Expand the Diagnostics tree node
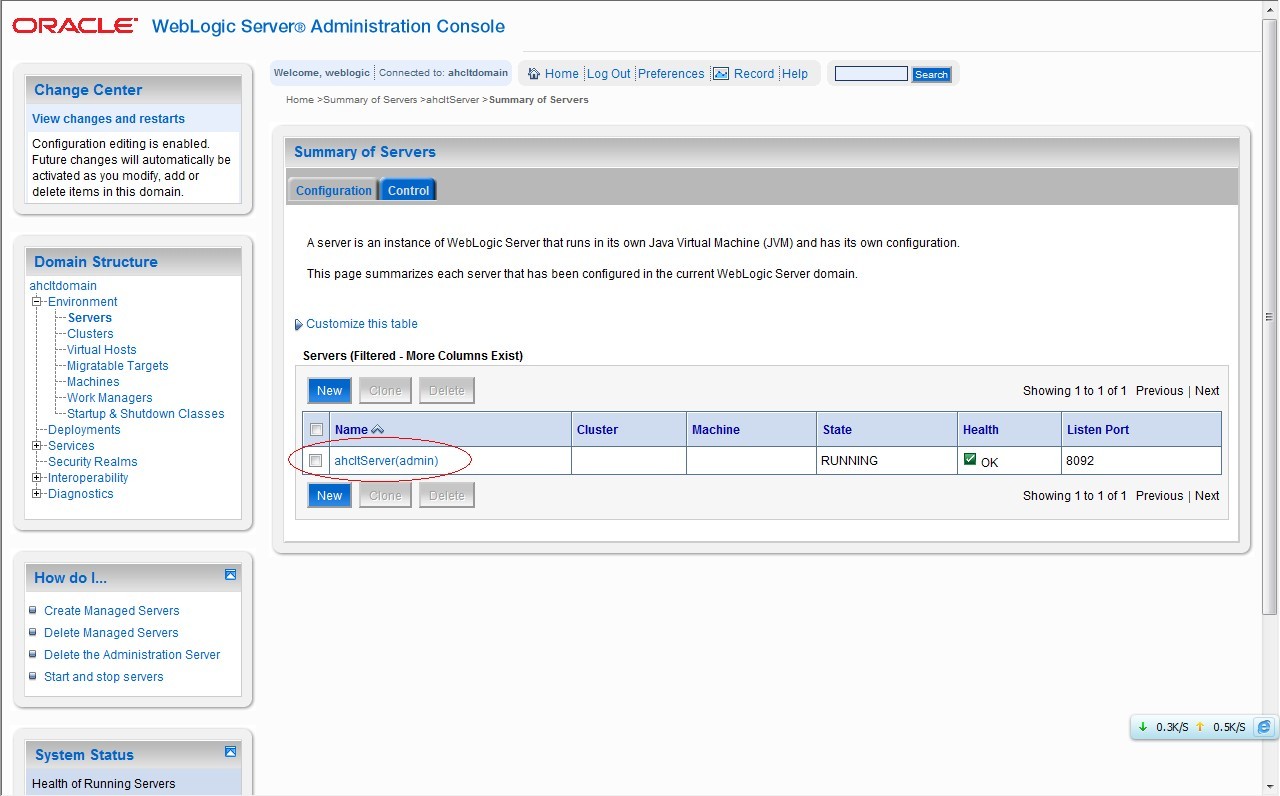Screen dimensions: 1280x796 coord(37,494)
